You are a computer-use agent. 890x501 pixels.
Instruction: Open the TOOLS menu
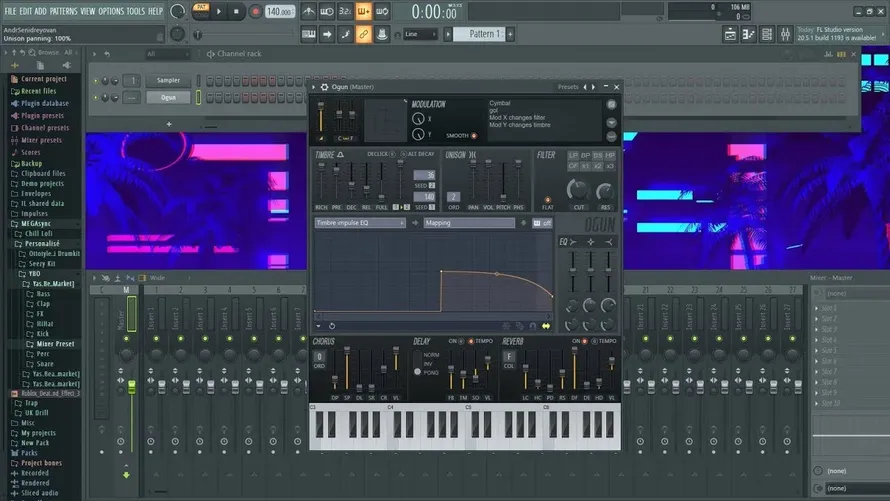point(135,11)
